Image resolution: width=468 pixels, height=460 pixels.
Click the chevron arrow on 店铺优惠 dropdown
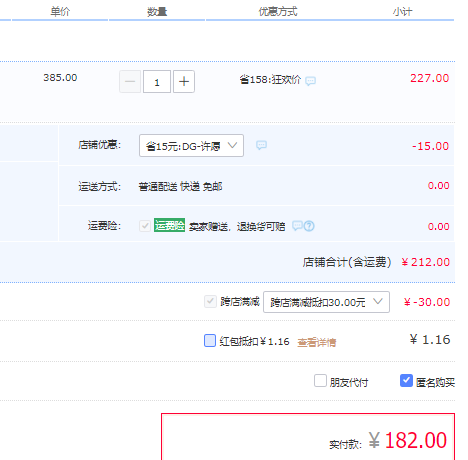(x=232, y=145)
